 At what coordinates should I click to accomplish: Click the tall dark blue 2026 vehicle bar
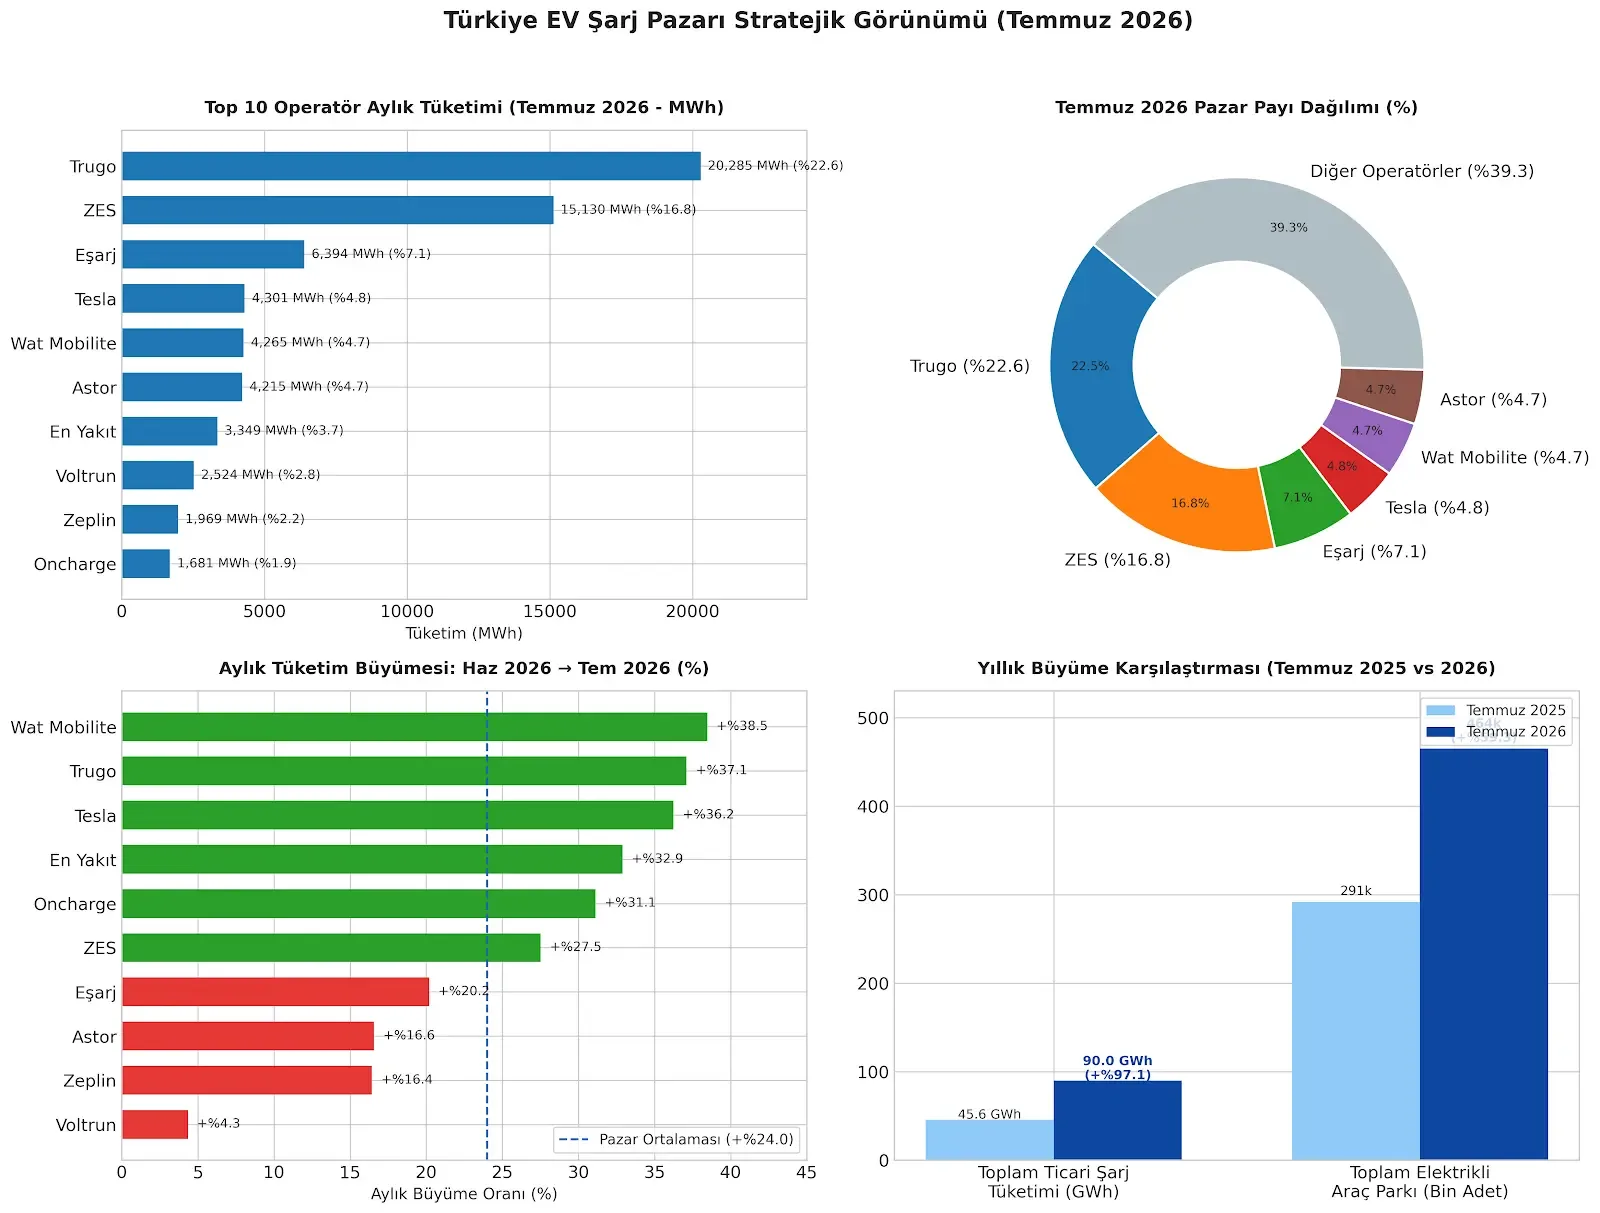(1483, 954)
